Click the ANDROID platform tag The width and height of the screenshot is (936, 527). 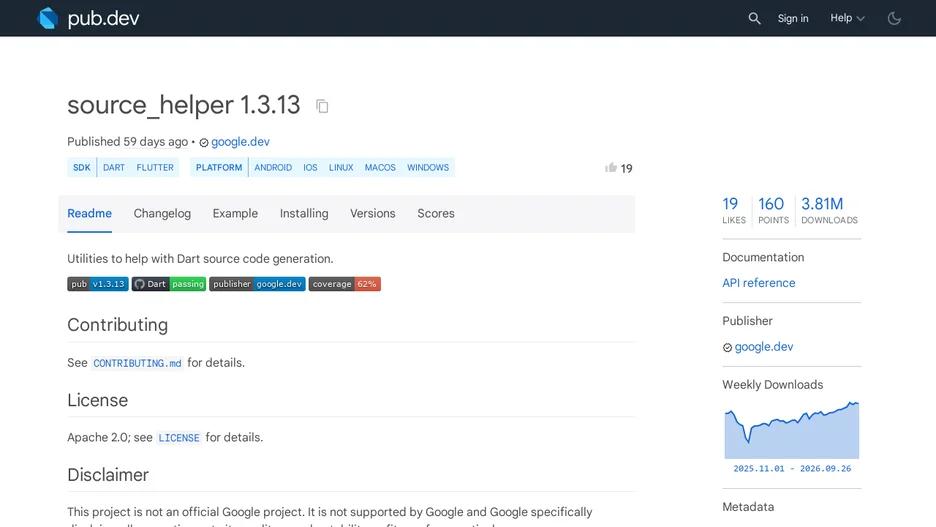[273, 168]
